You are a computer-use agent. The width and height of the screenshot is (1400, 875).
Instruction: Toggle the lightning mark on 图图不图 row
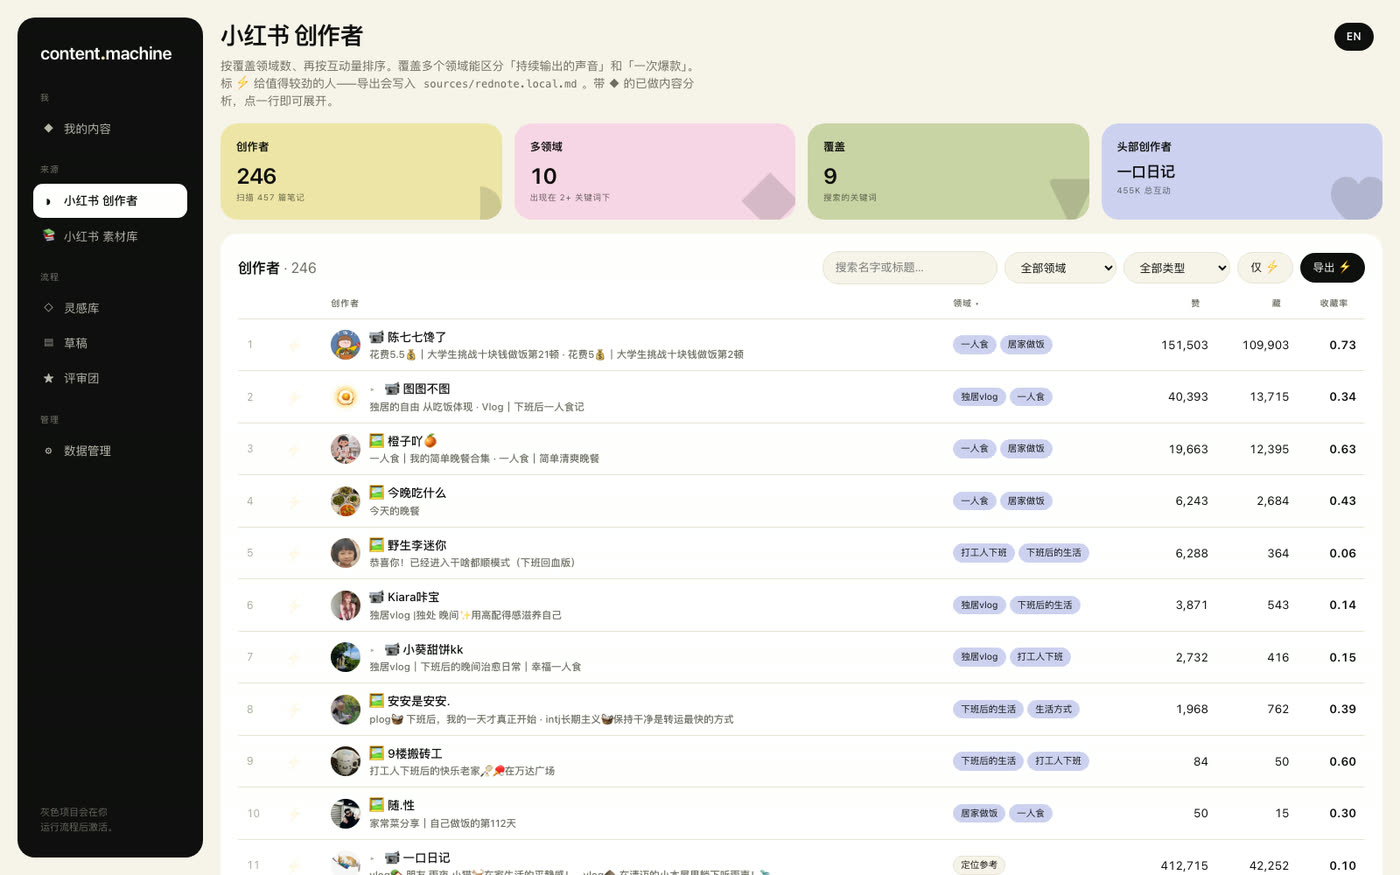(x=294, y=397)
